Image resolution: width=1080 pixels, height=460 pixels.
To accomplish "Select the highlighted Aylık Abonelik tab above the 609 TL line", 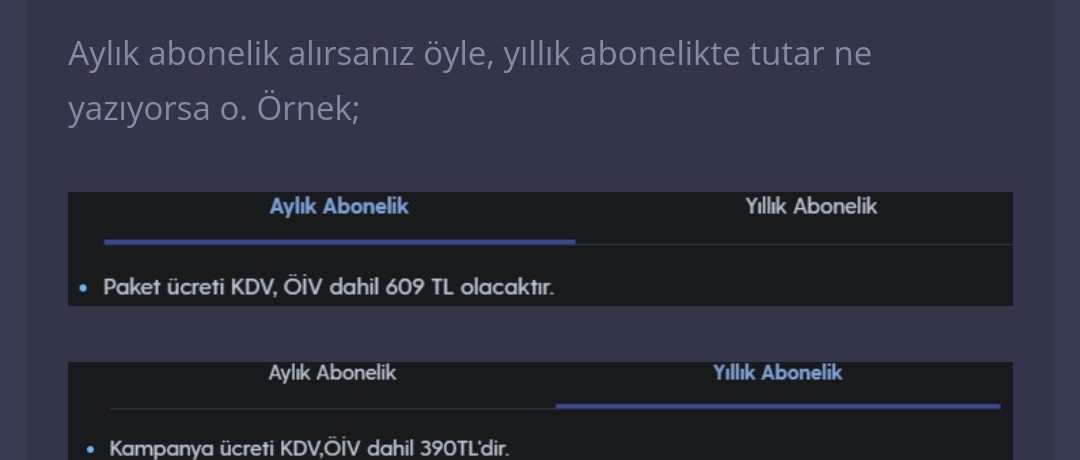I will point(339,207).
